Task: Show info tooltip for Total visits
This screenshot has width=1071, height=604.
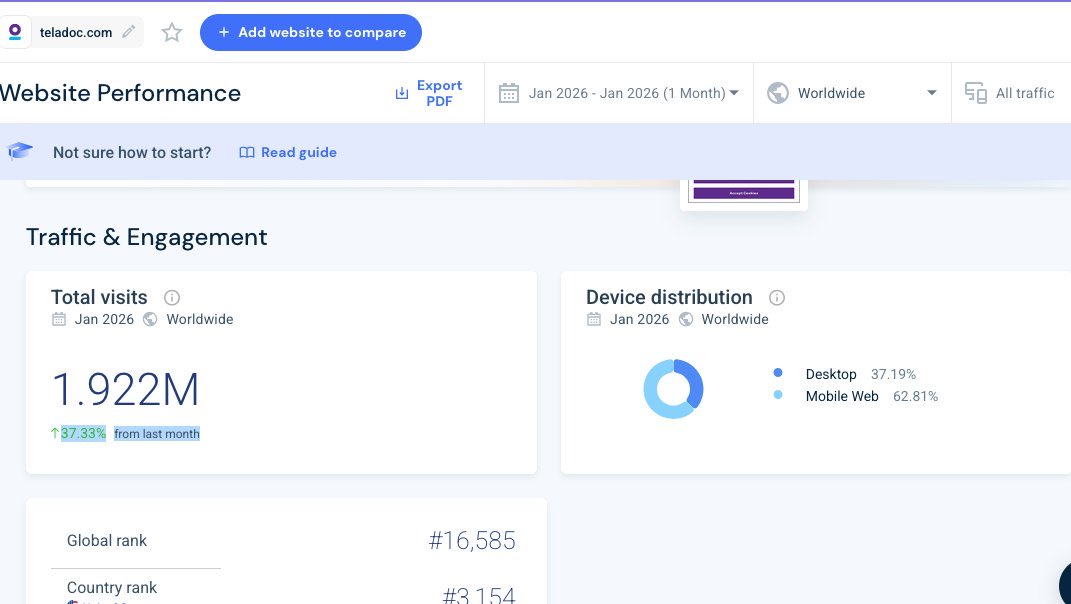Action: tap(172, 297)
